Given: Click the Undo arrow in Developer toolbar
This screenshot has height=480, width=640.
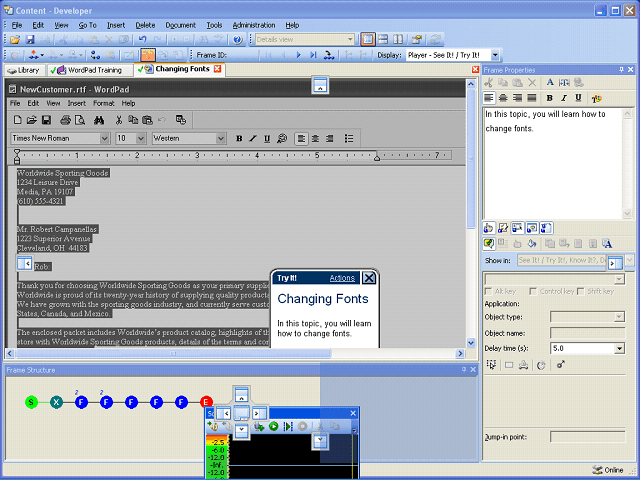Looking at the screenshot, I should [x=142, y=40].
